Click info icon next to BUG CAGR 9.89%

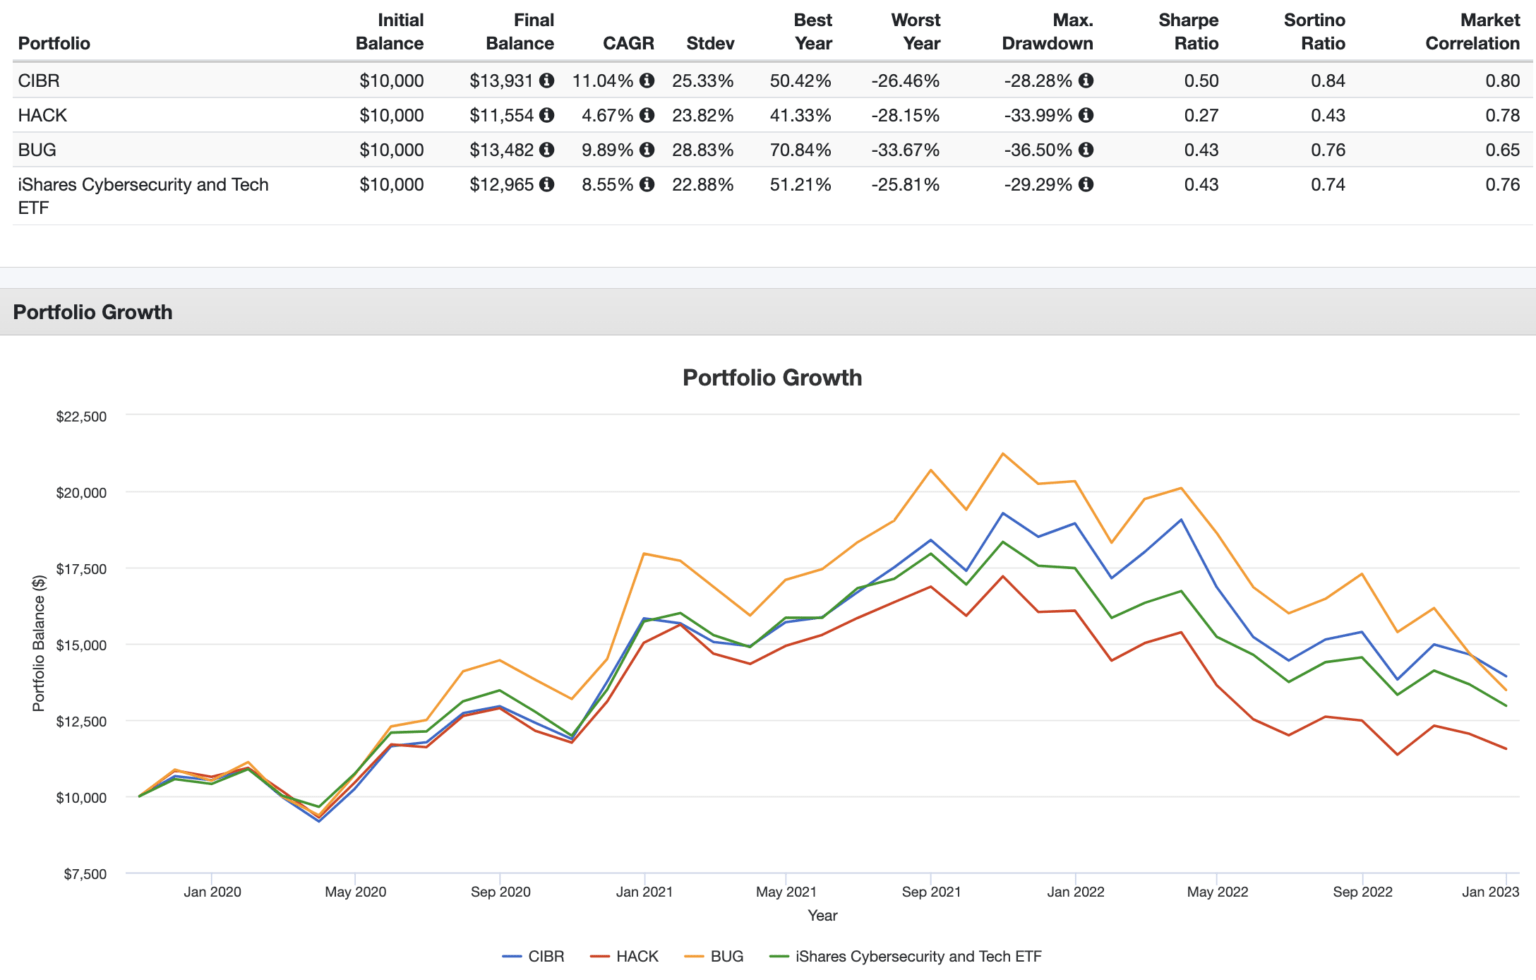click(647, 150)
